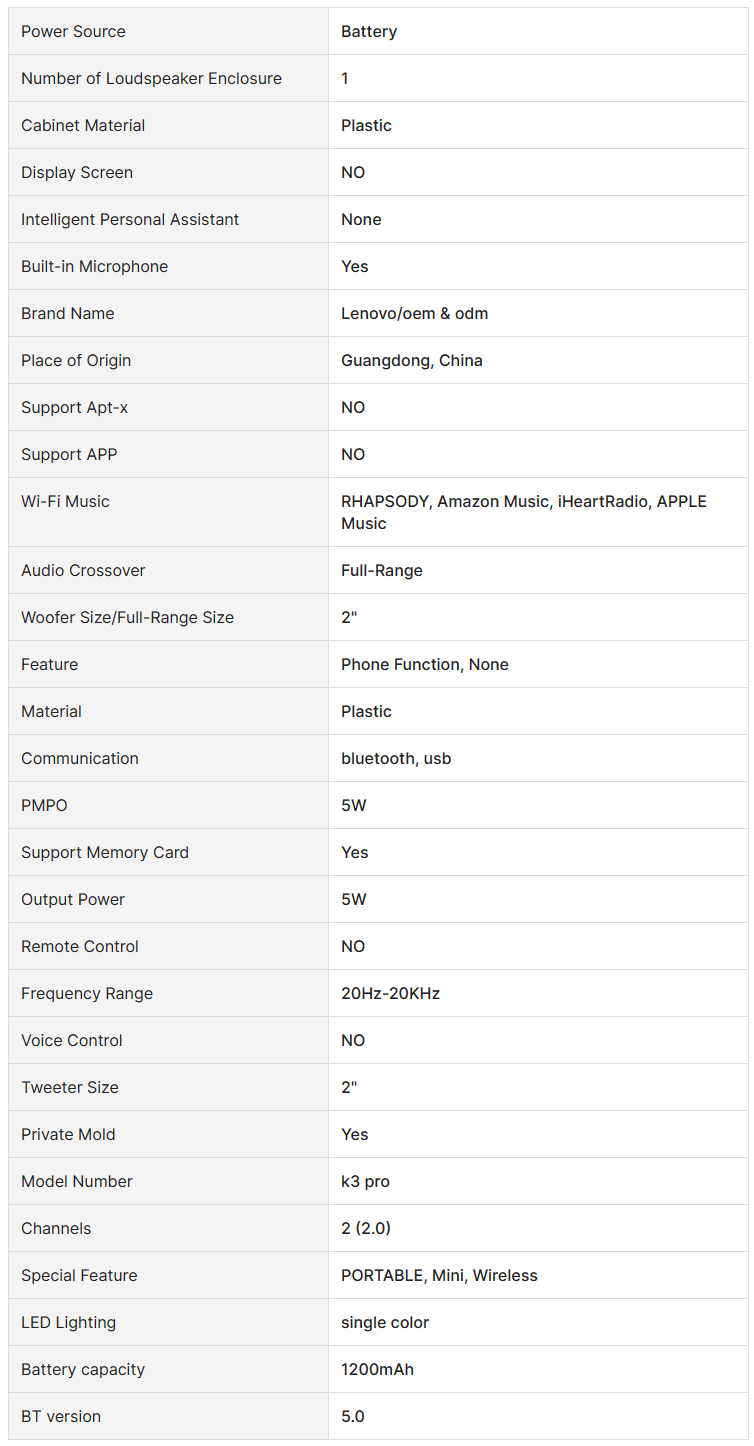The image size is (754, 1446).
Task: Select the "Battery" value text
Action: (369, 32)
